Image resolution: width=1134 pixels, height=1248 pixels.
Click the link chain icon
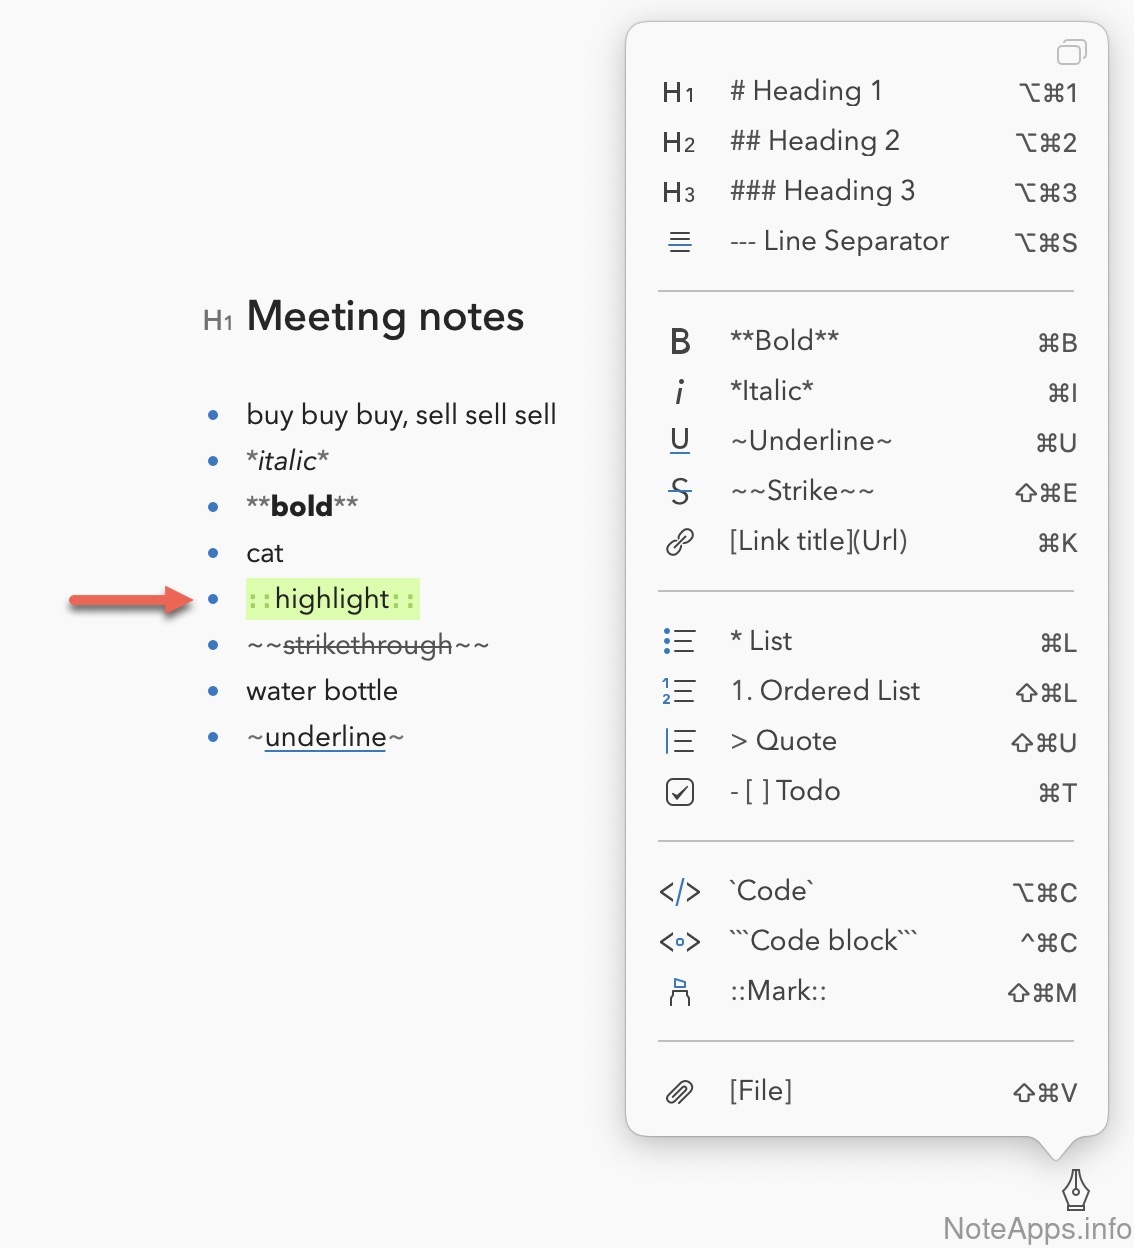click(680, 542)
